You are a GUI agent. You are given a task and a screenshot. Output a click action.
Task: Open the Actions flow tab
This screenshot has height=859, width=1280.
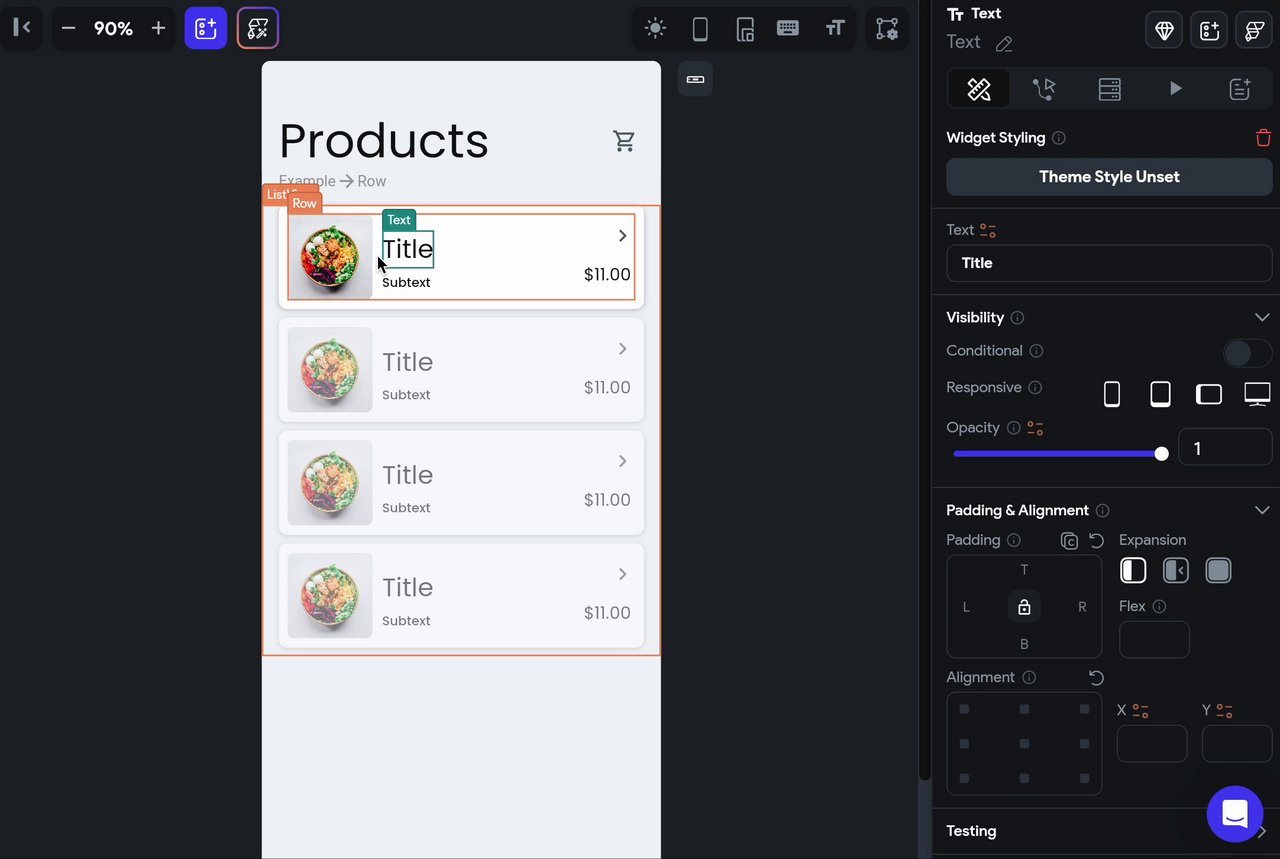pyautogui.click(x=1044, y=89)
